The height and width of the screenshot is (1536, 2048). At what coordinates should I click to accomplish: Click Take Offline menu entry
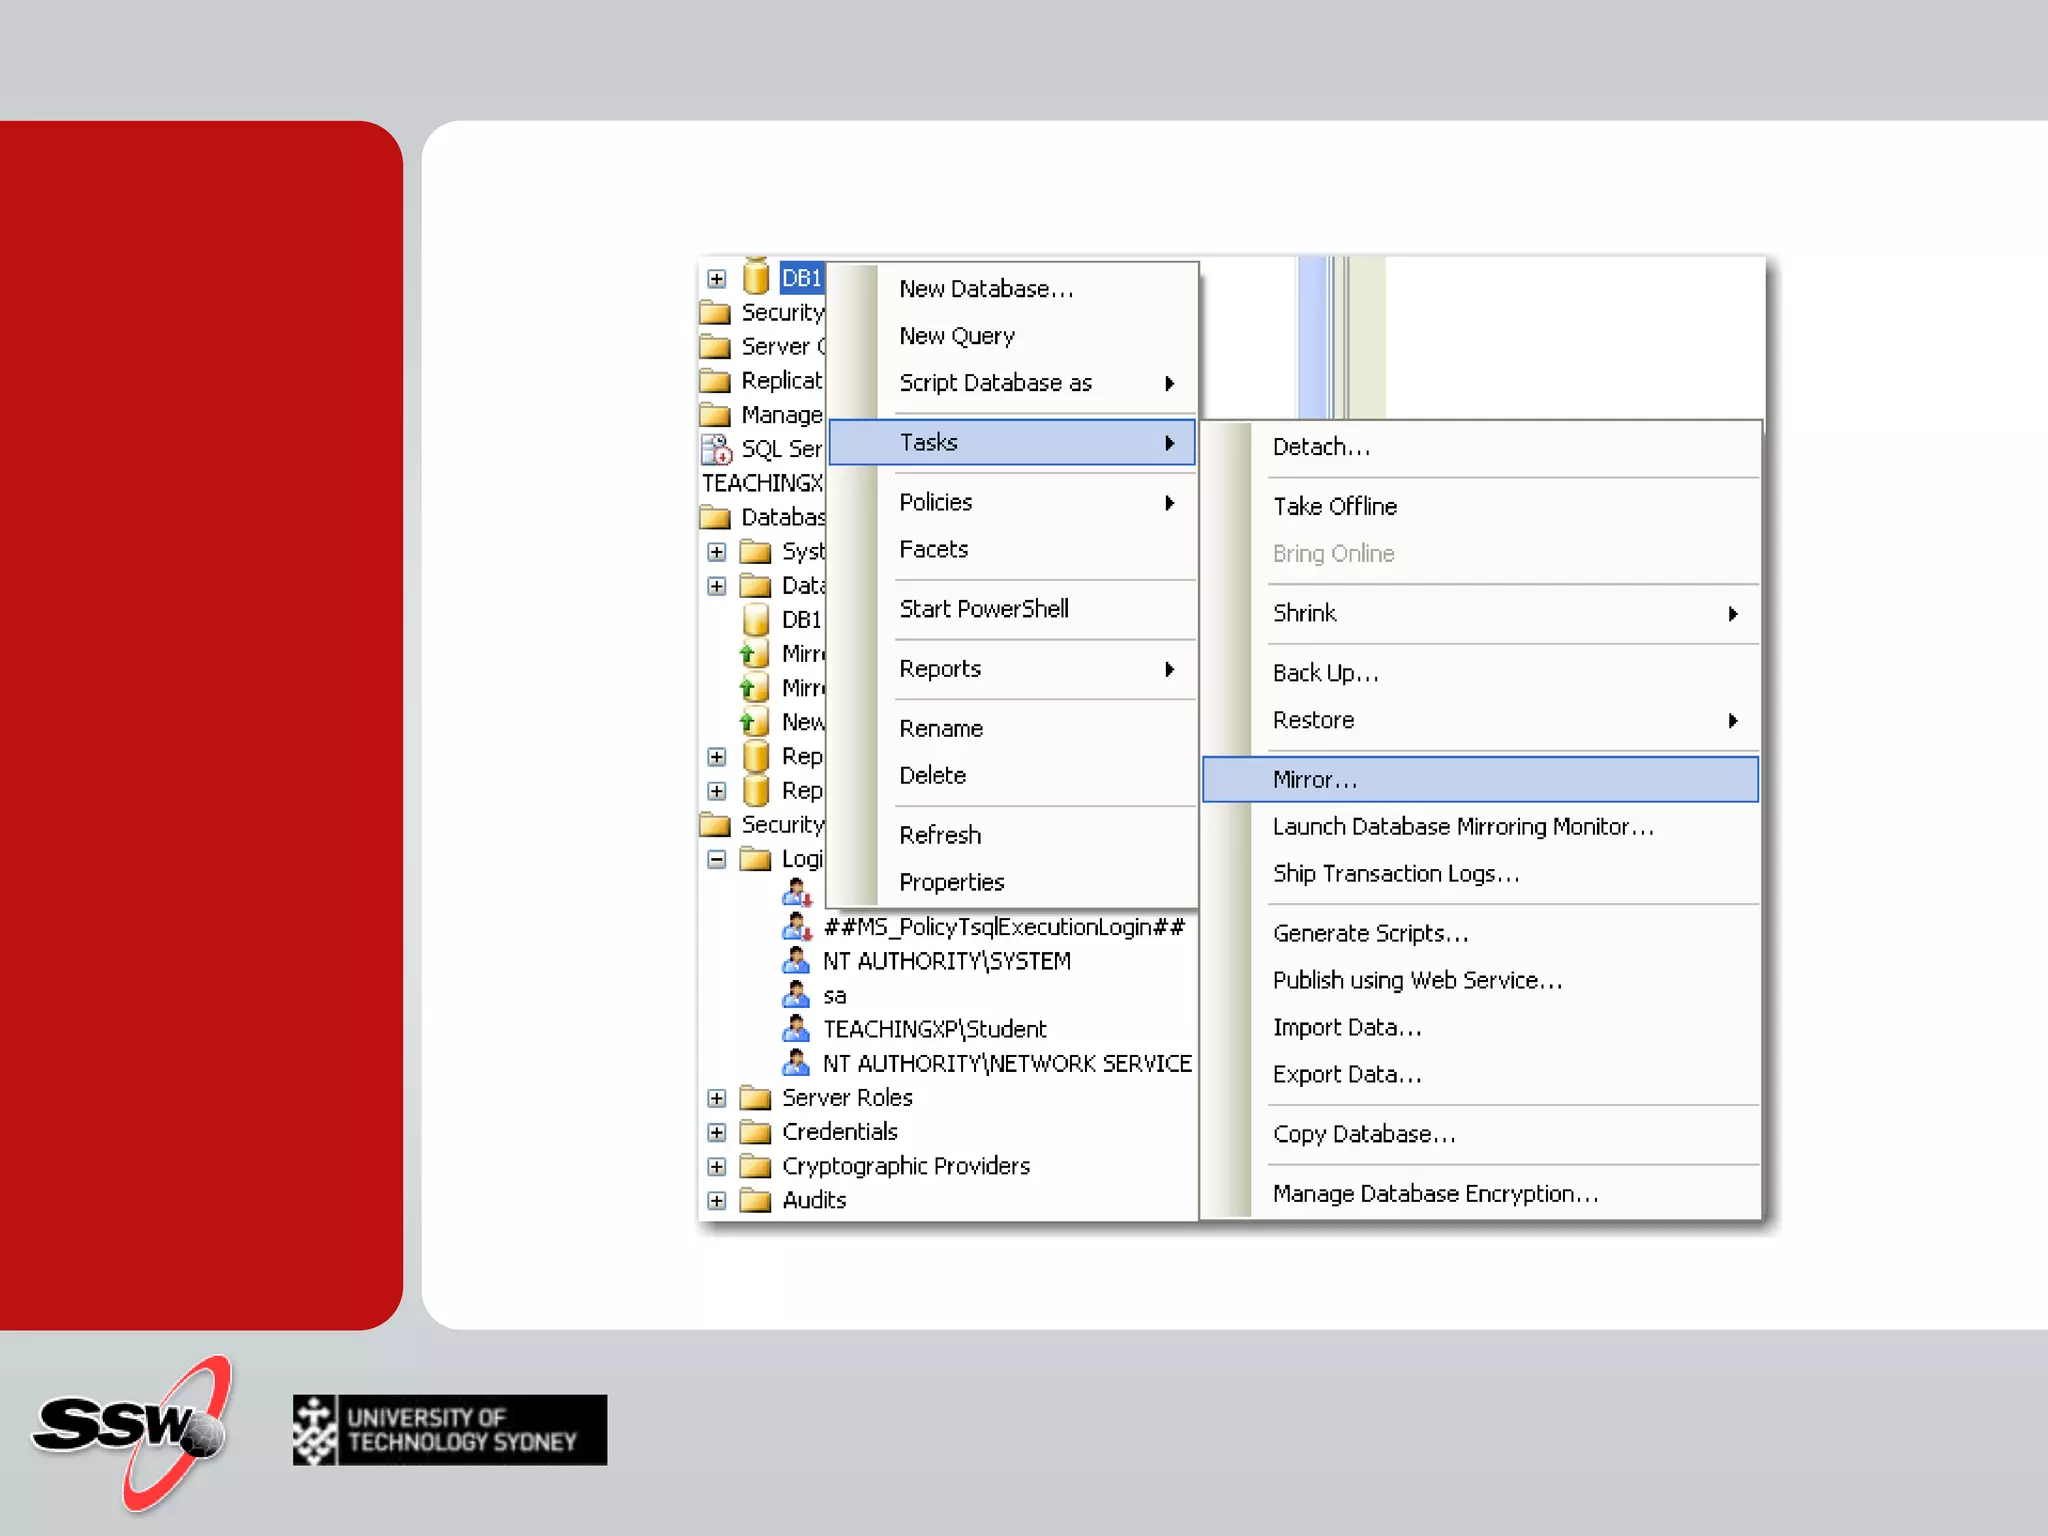[1335, 506]
